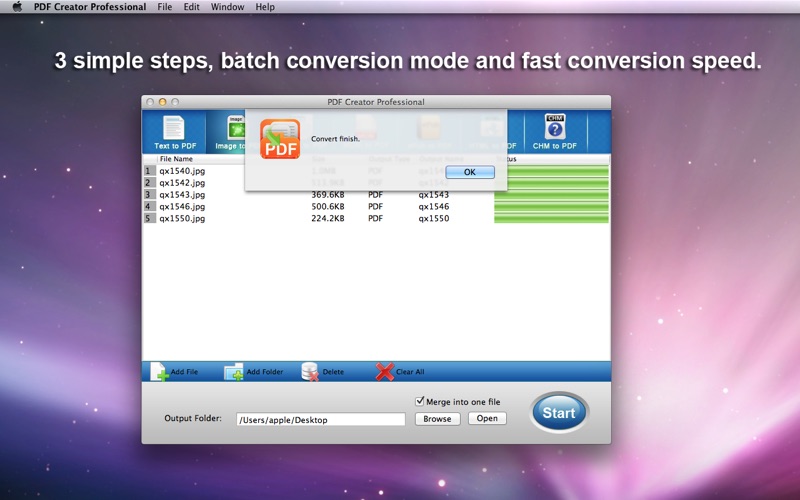Click the 500.6KB size cell
800x500 pixels.
click(x=328, y=206)
